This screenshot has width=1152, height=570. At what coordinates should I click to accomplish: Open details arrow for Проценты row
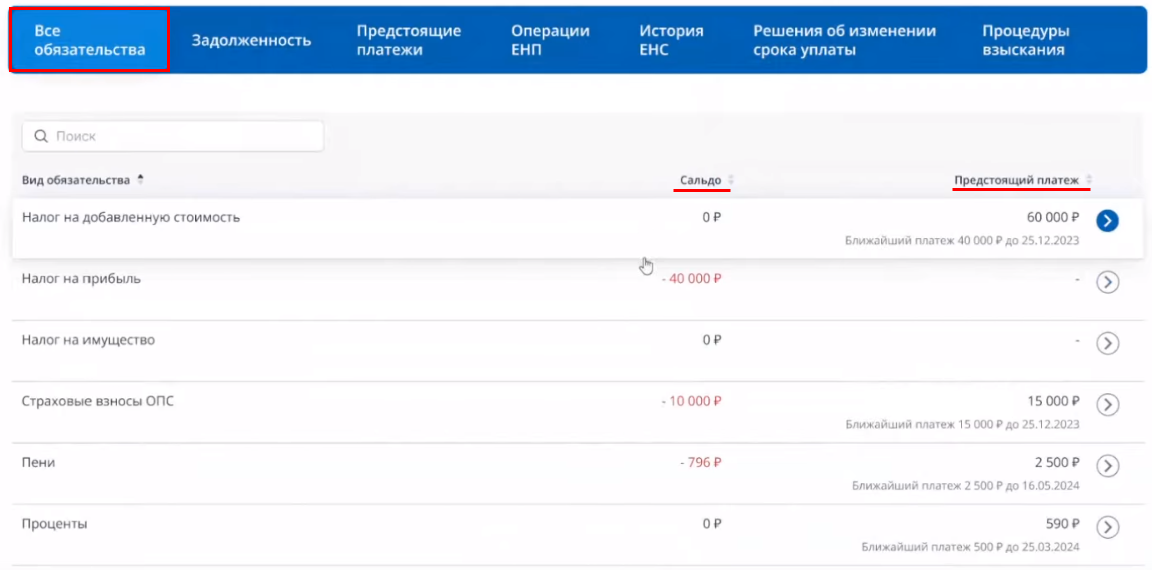[1107, 526]
